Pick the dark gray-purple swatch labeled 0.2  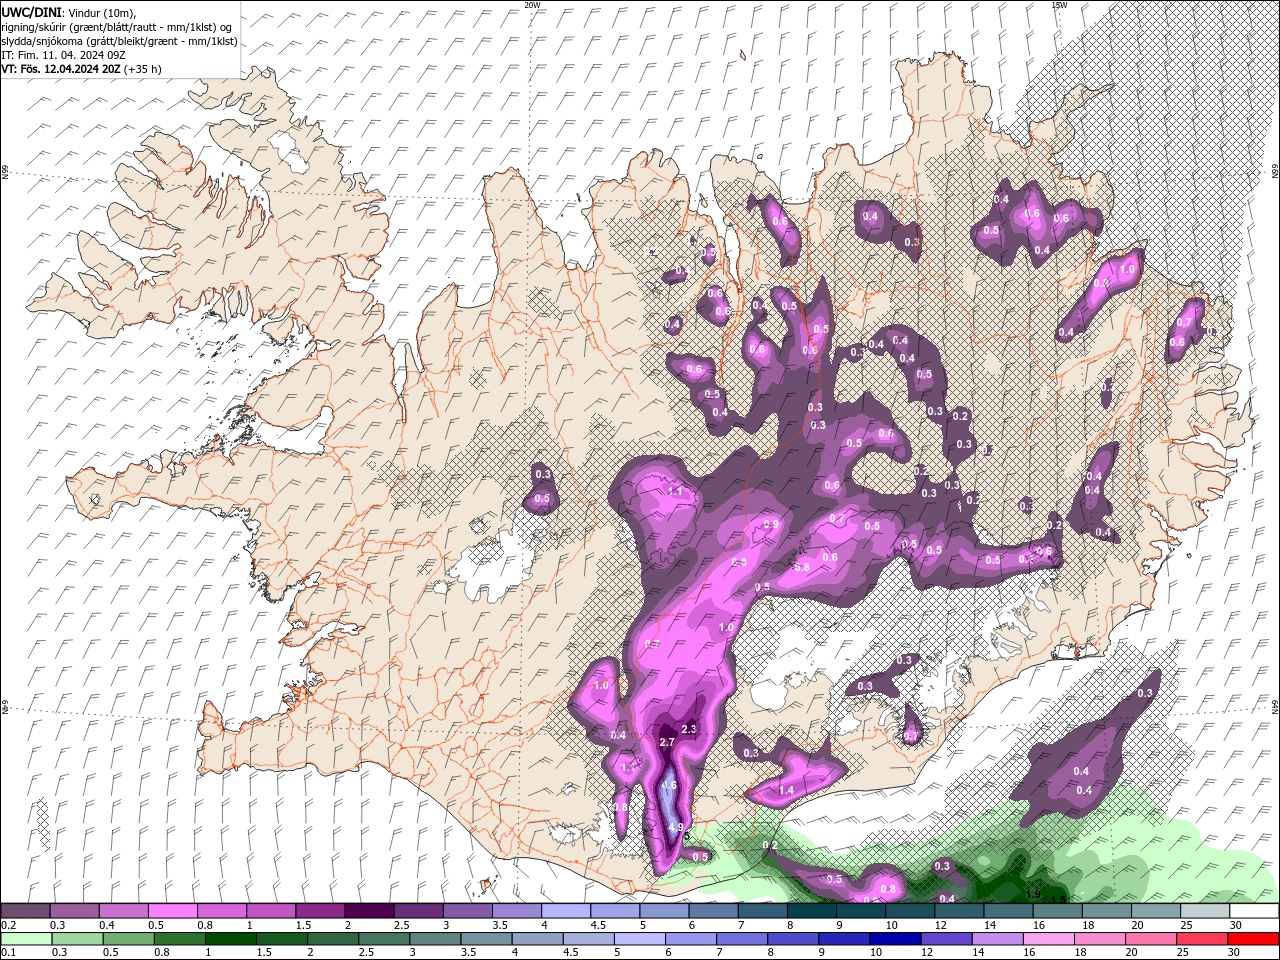pos(25,911)
